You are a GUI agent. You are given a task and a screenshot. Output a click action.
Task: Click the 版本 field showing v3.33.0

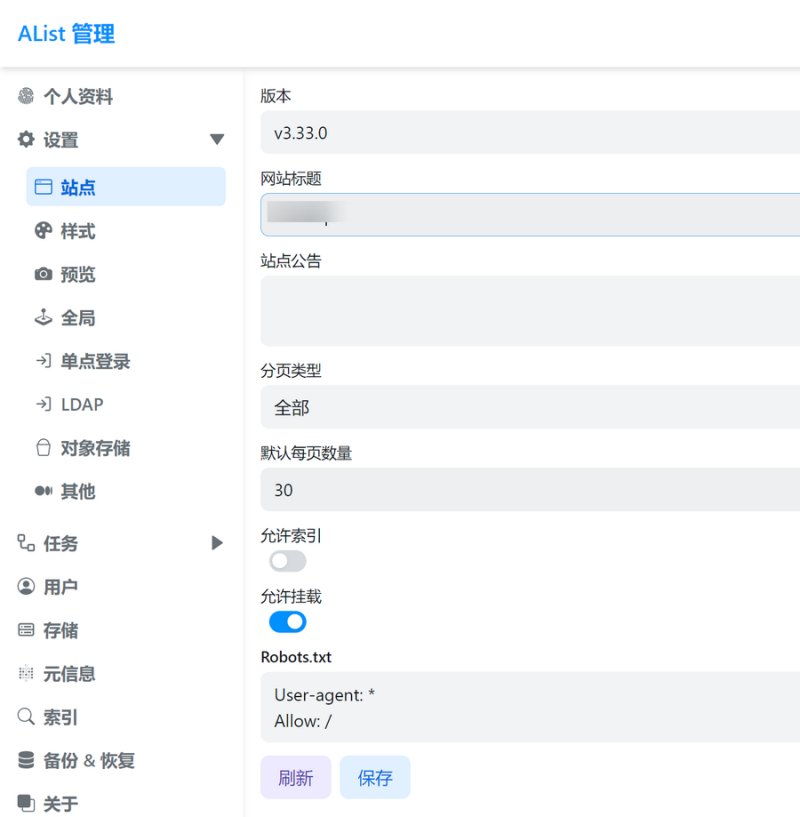pyautogui.click(x=530, y=132)
